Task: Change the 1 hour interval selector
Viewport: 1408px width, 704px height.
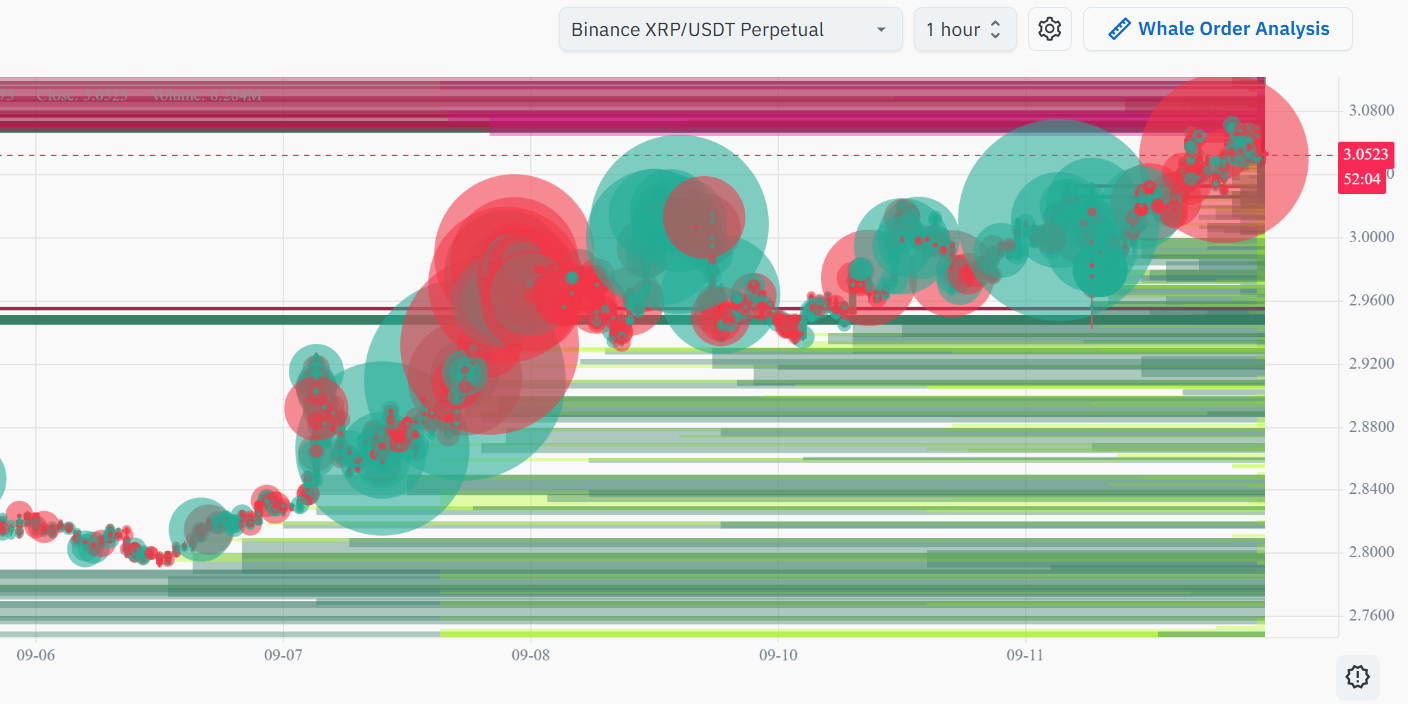Action: [x=964, y=30]
